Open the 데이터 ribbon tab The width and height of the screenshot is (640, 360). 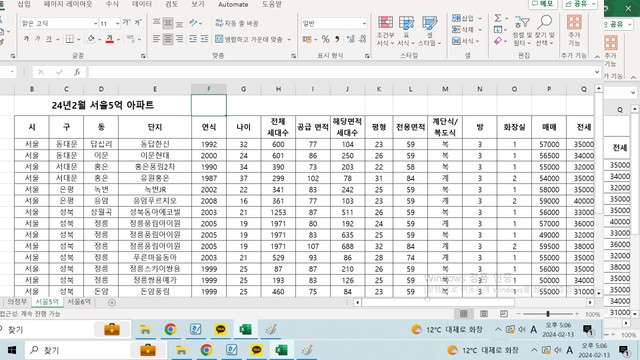pos(142,4)
